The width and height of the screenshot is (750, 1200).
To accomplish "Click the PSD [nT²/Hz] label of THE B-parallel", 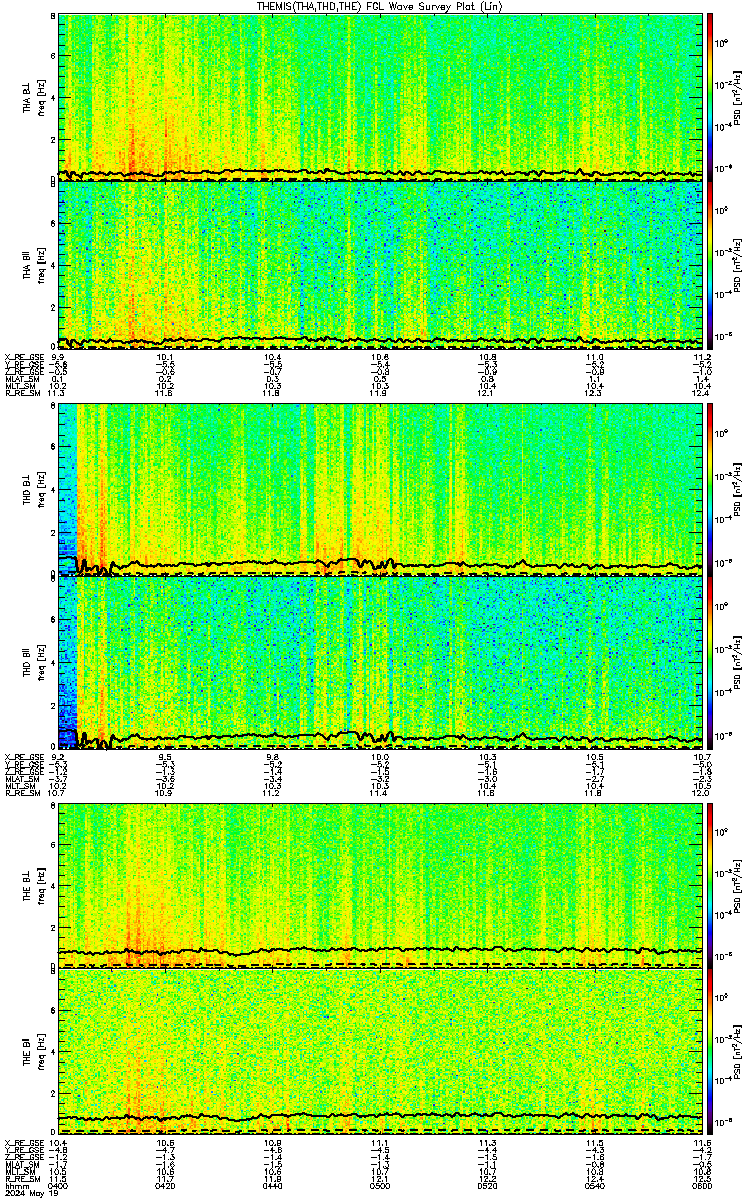I will (738, 1051).
